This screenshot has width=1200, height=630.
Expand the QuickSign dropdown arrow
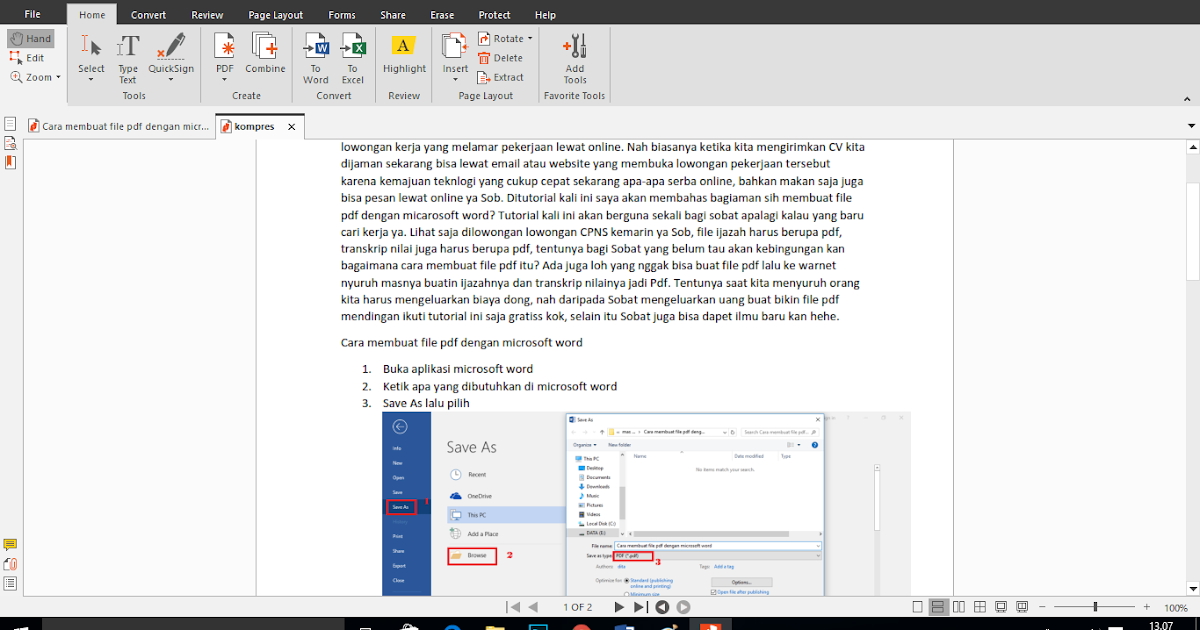171,80
